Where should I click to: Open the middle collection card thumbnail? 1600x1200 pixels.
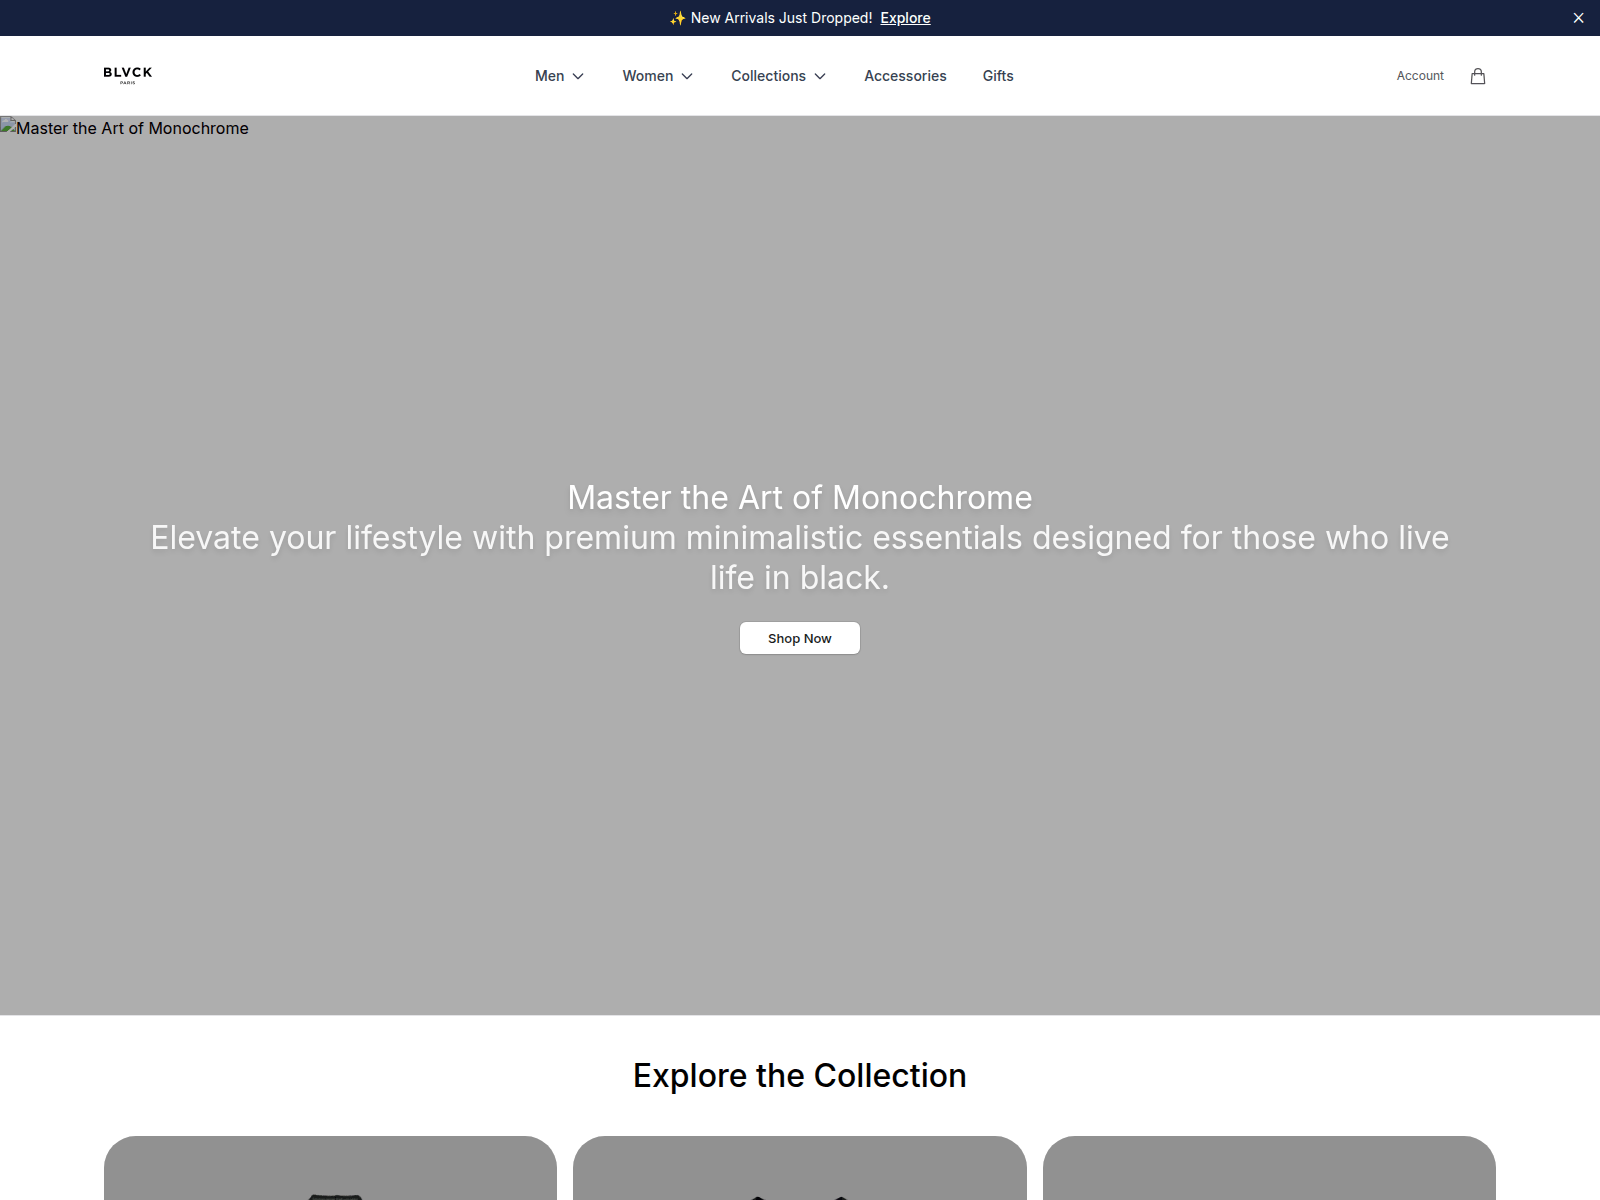(x=800, y=1168)
